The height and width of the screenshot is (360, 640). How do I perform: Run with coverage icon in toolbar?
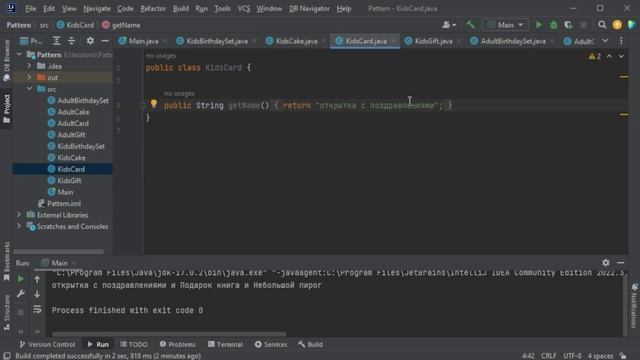click(x=568, y=25)
